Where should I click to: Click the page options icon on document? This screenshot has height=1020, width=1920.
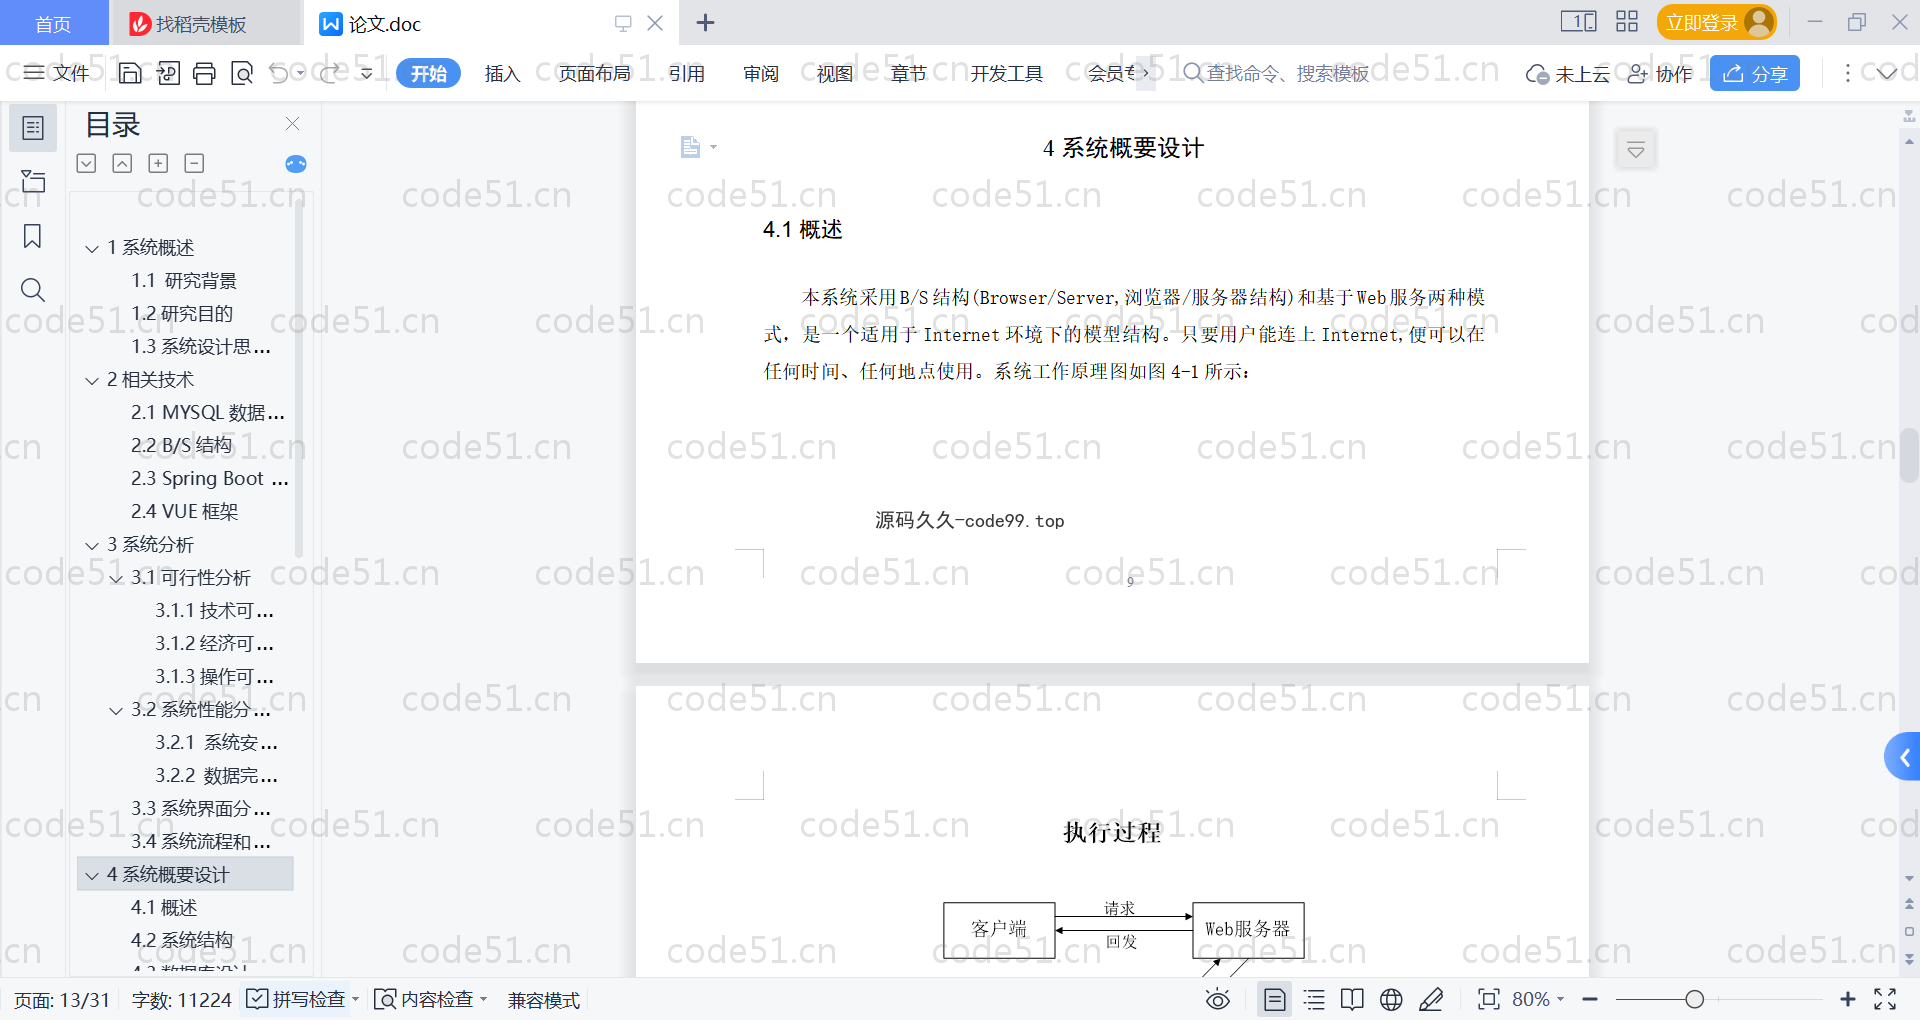(x=697, y=147)
